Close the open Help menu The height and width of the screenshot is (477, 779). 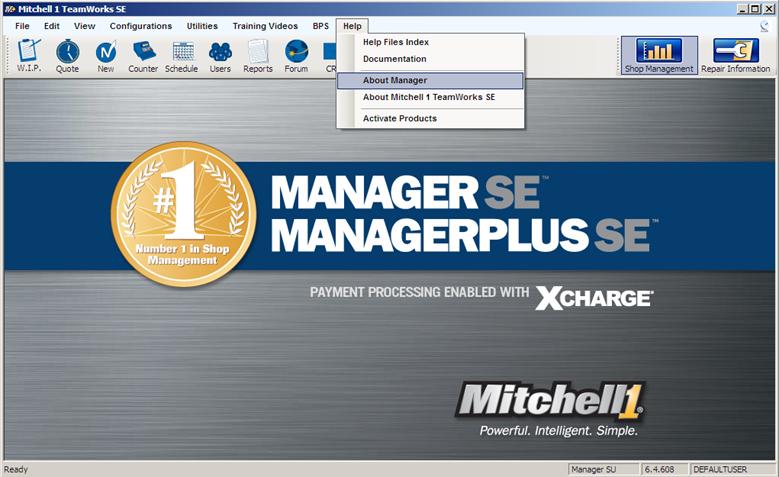click(352, 26)
